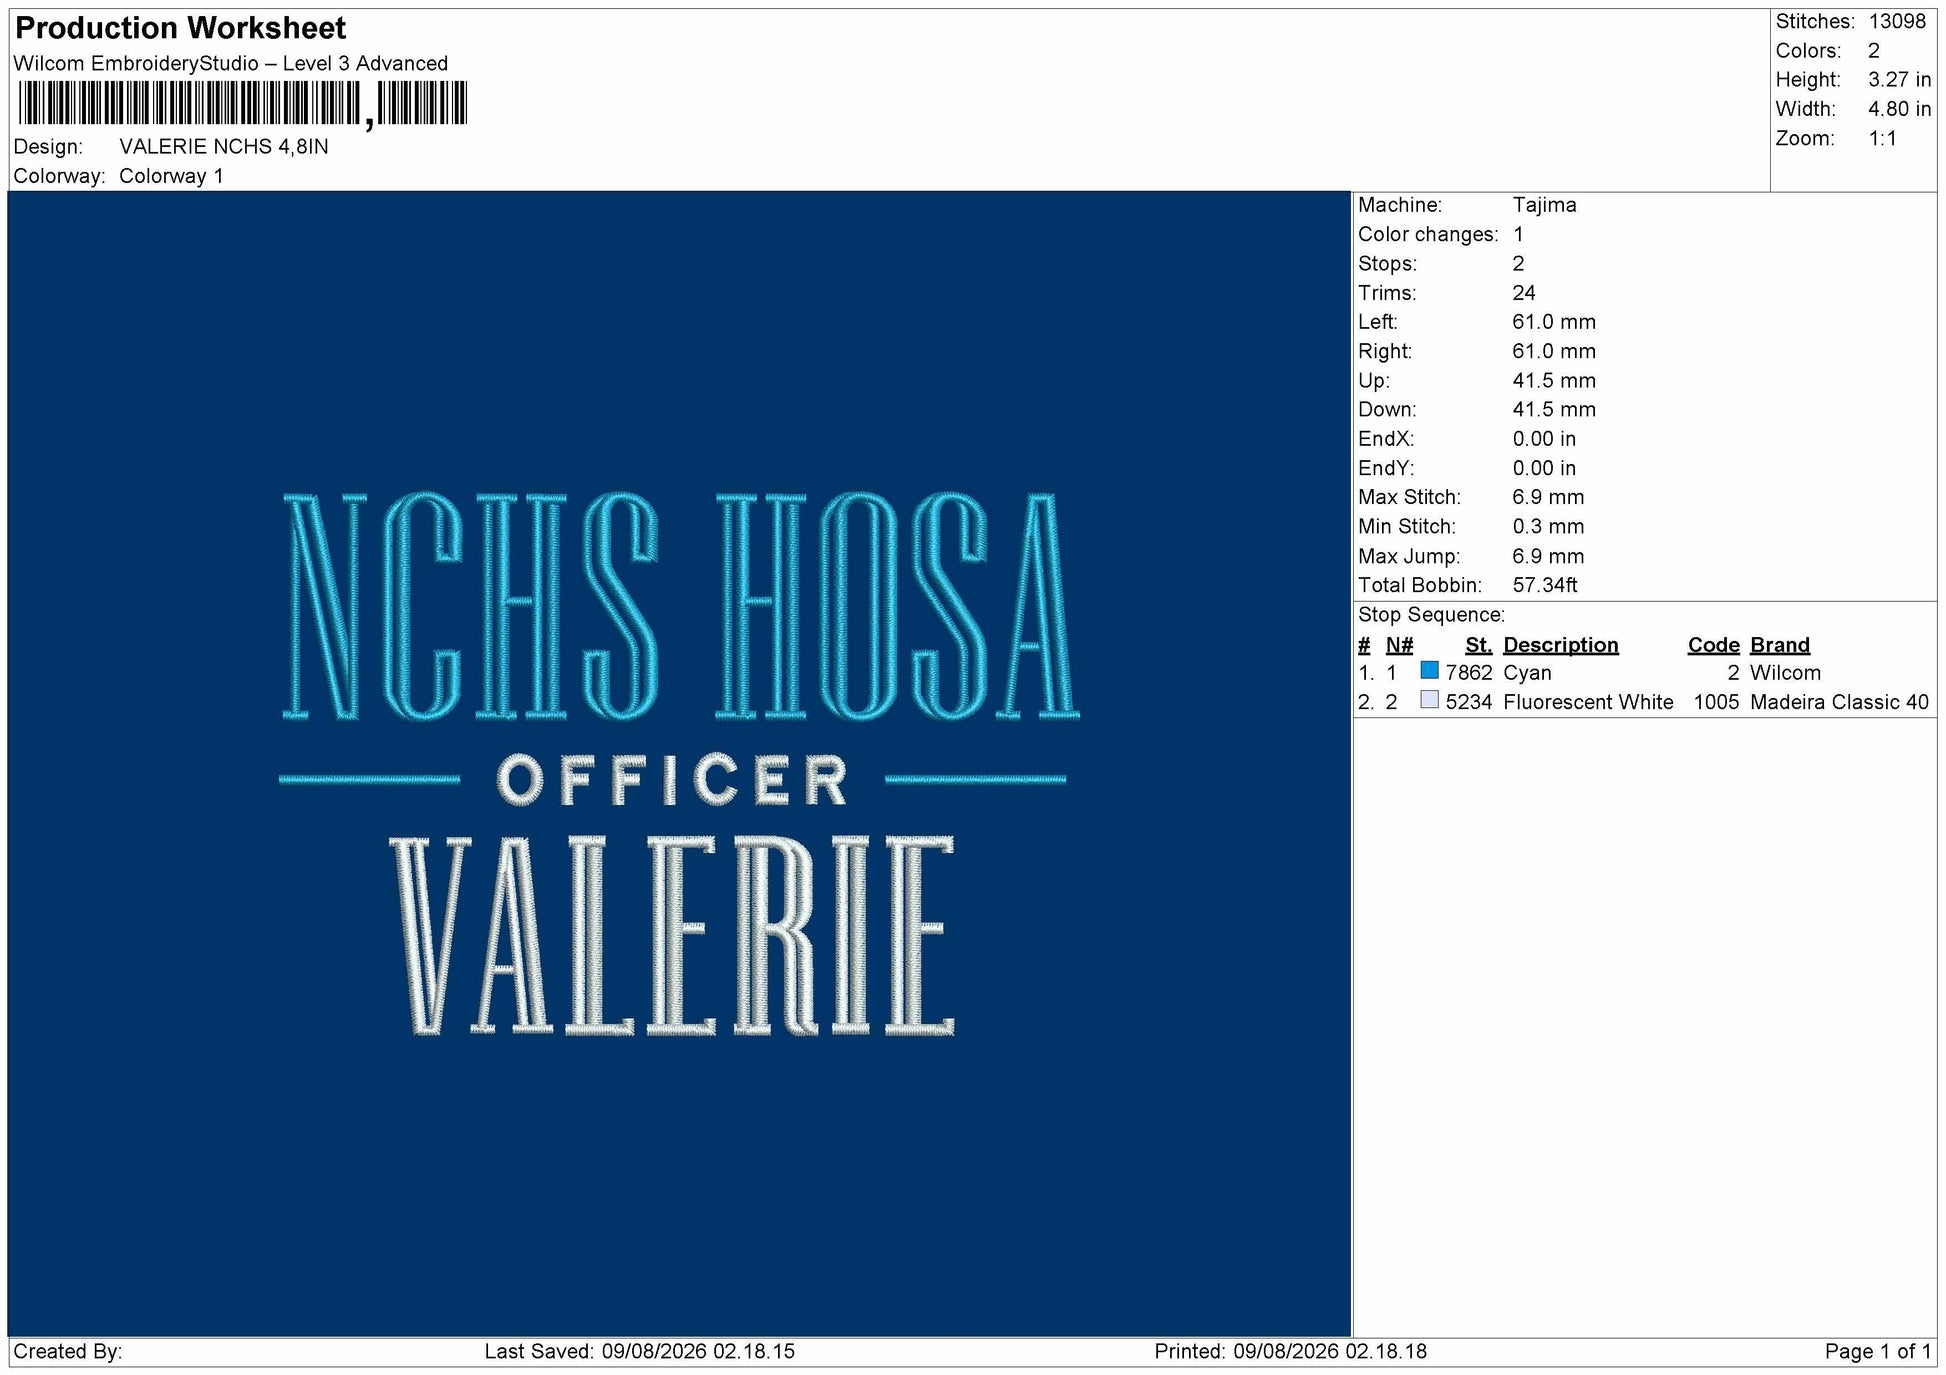The height and width of the screenshot is (1375, 1946).
Task: Select the 'Production Worksheet' heading
Action: [181, 28]
